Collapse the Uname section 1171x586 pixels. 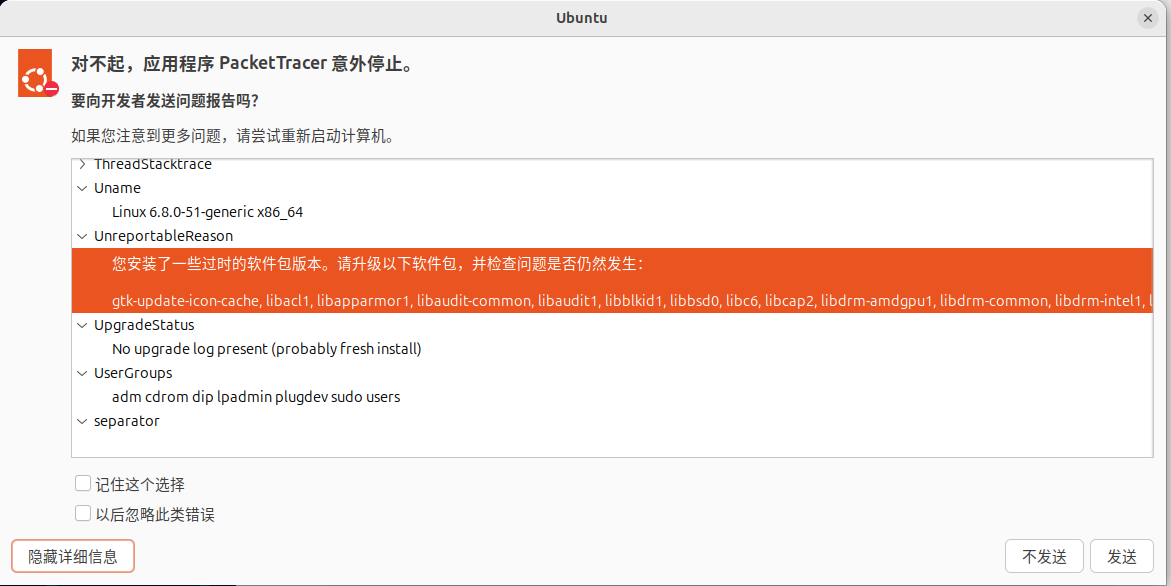82,188
